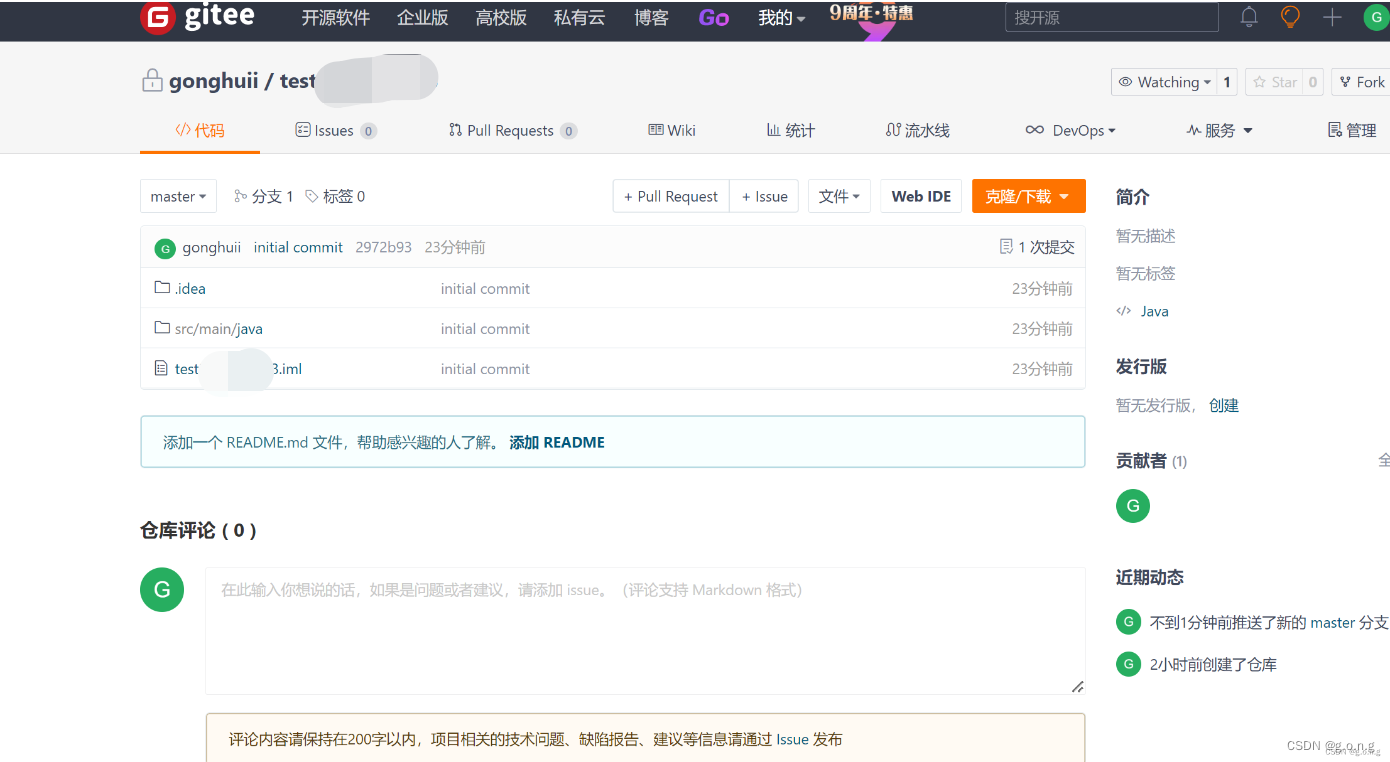The image size is (1390, 762).
Task: Create a new repository via the plus icon
Action: [x=1332, y=17]
